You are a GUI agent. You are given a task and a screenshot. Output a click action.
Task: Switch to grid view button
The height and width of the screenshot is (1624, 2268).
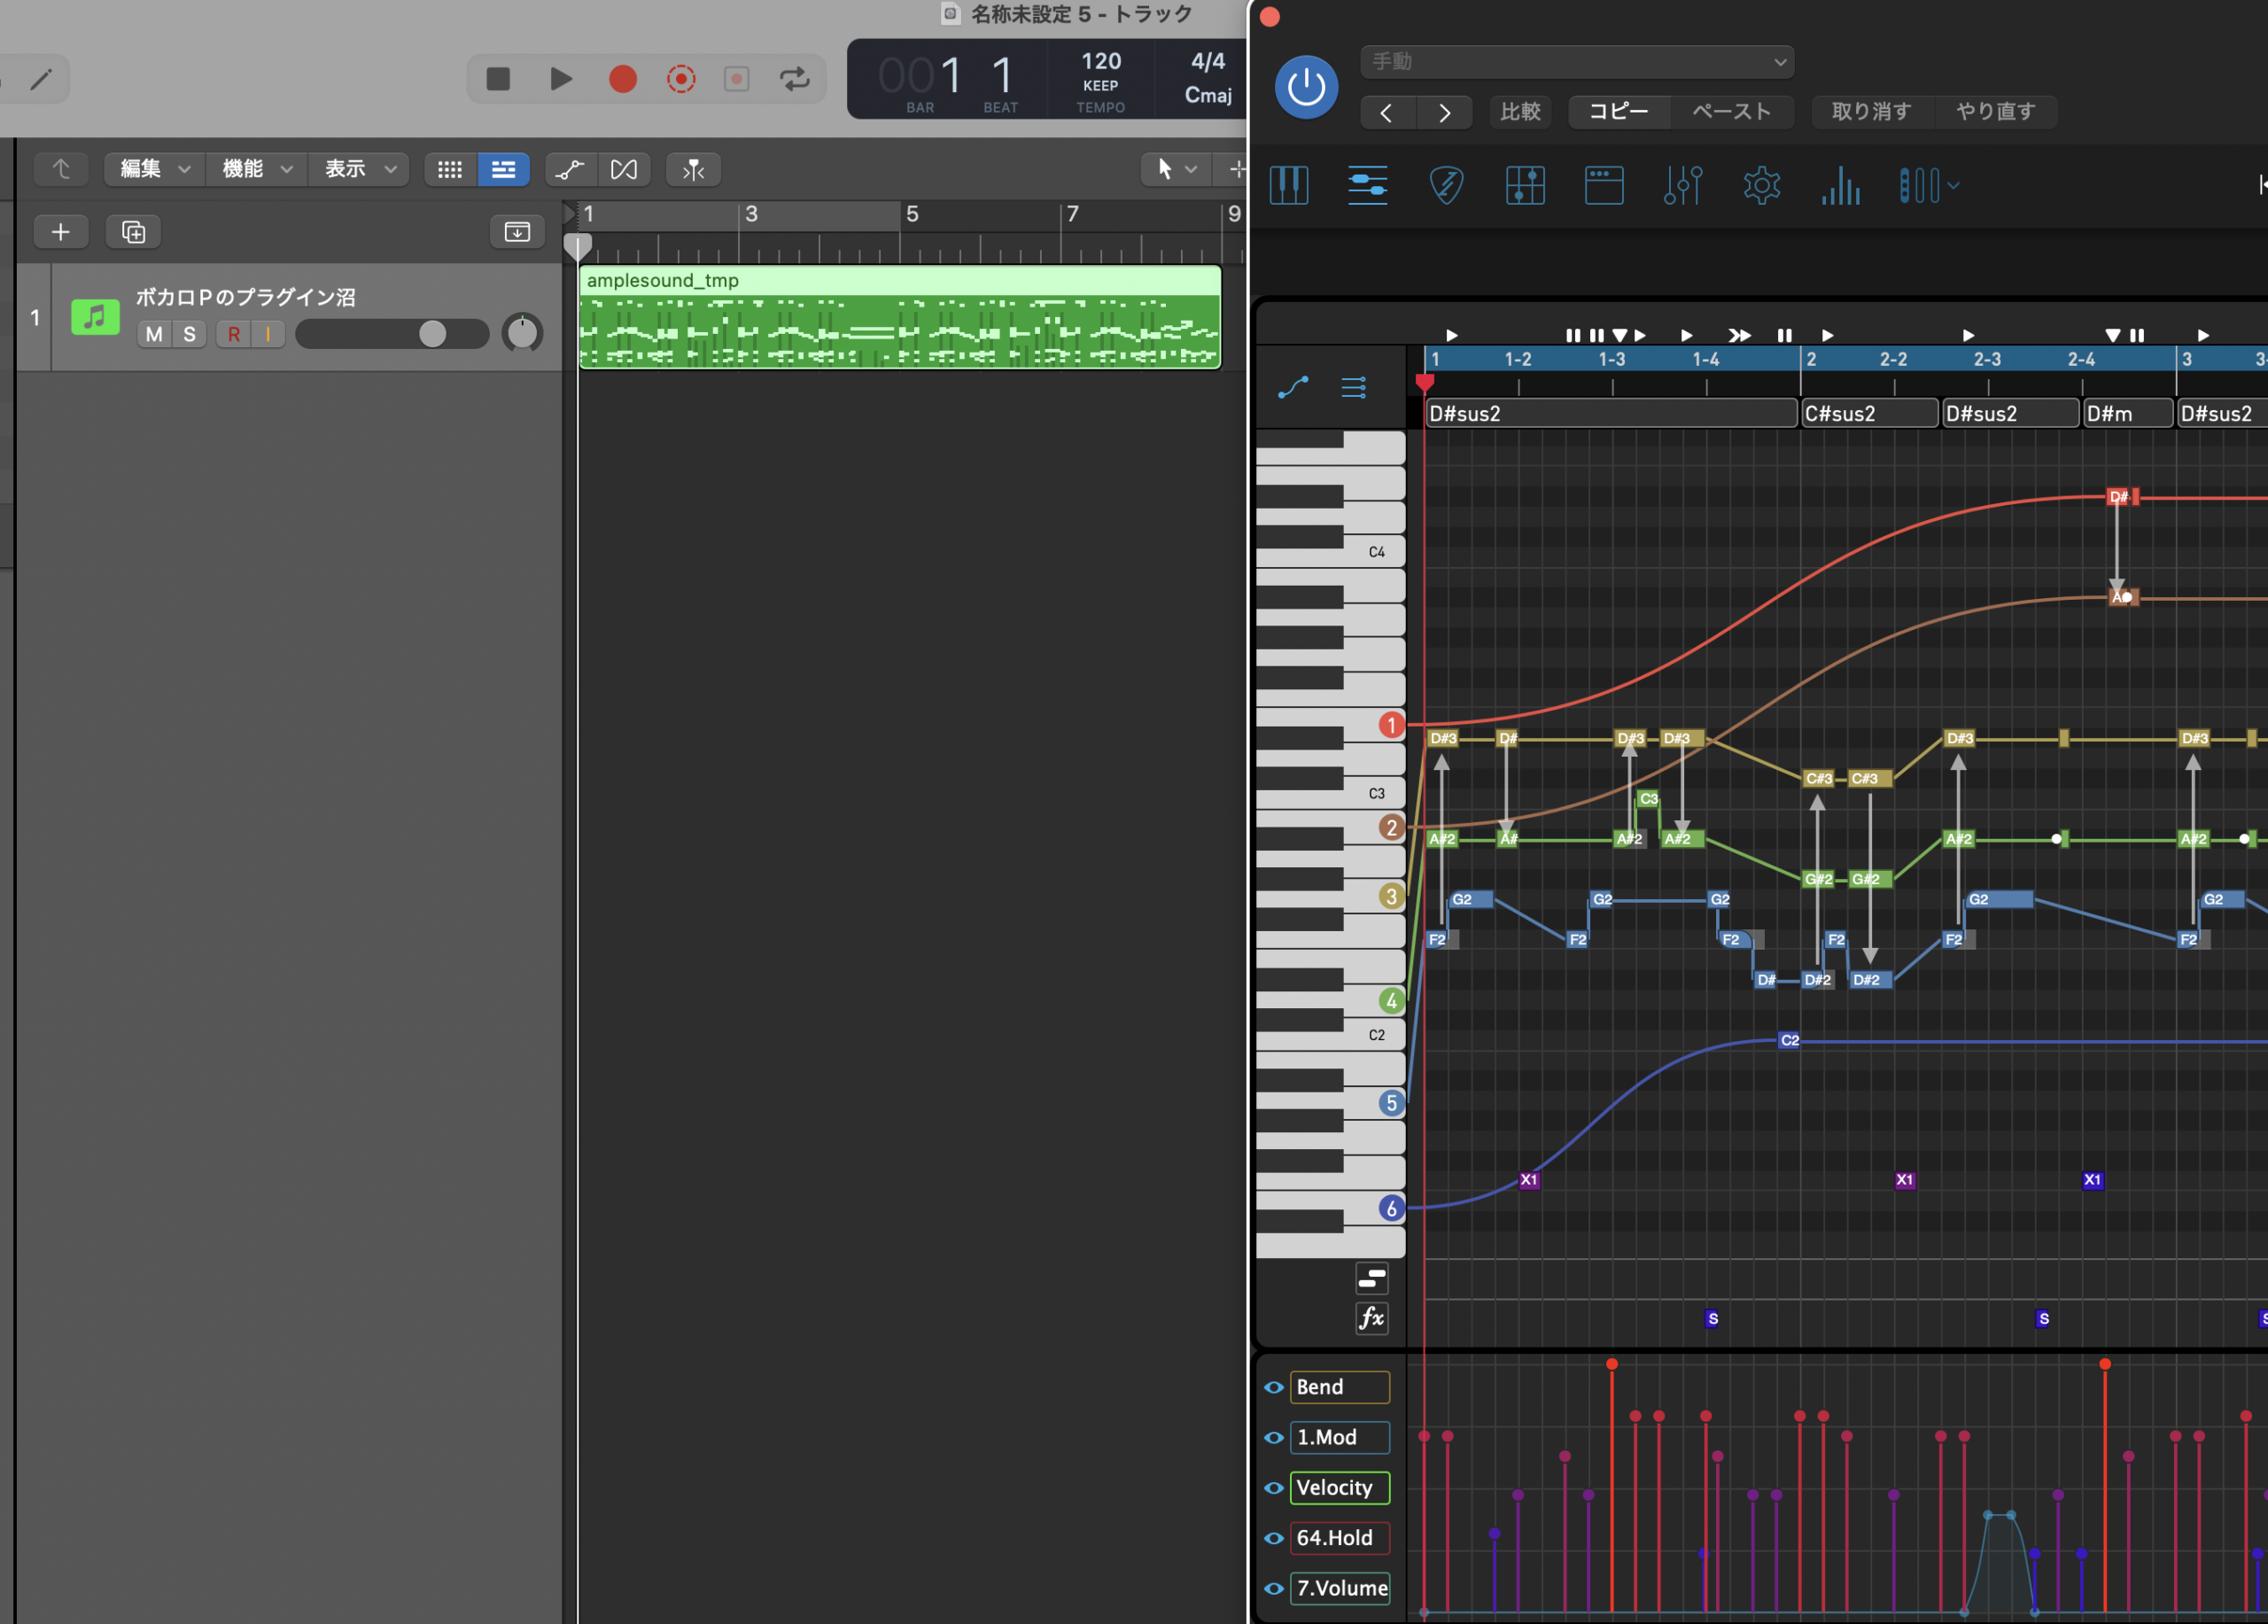pyautogui.click(x=450, y=170)
